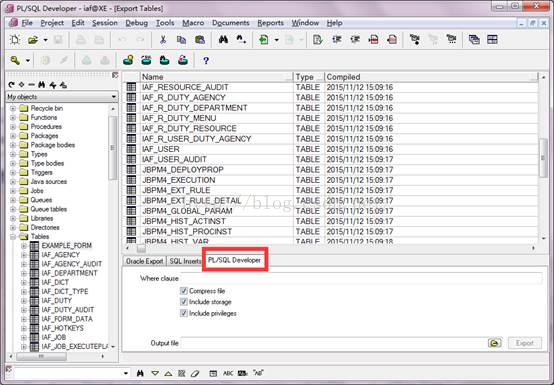
Task: Click the cascade windows icon
Action: point(474,40)
